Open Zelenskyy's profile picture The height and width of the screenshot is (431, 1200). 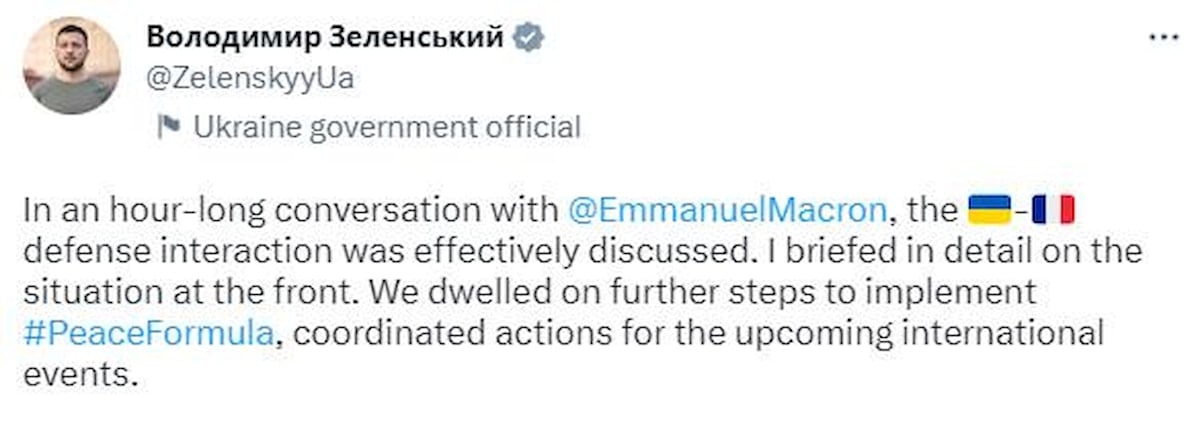pos(71,65)
